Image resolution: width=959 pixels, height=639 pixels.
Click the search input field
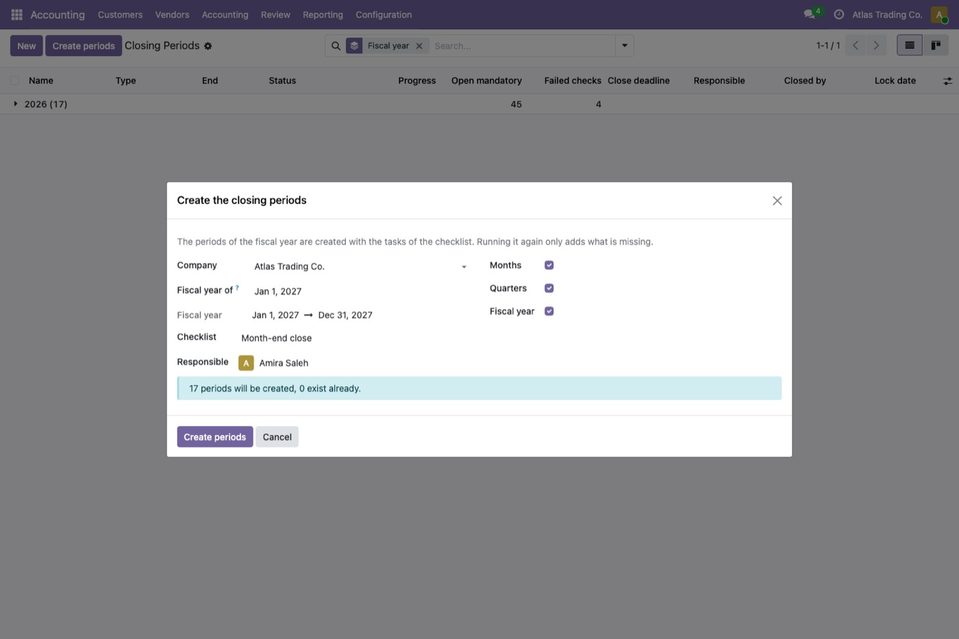[521, 46]
